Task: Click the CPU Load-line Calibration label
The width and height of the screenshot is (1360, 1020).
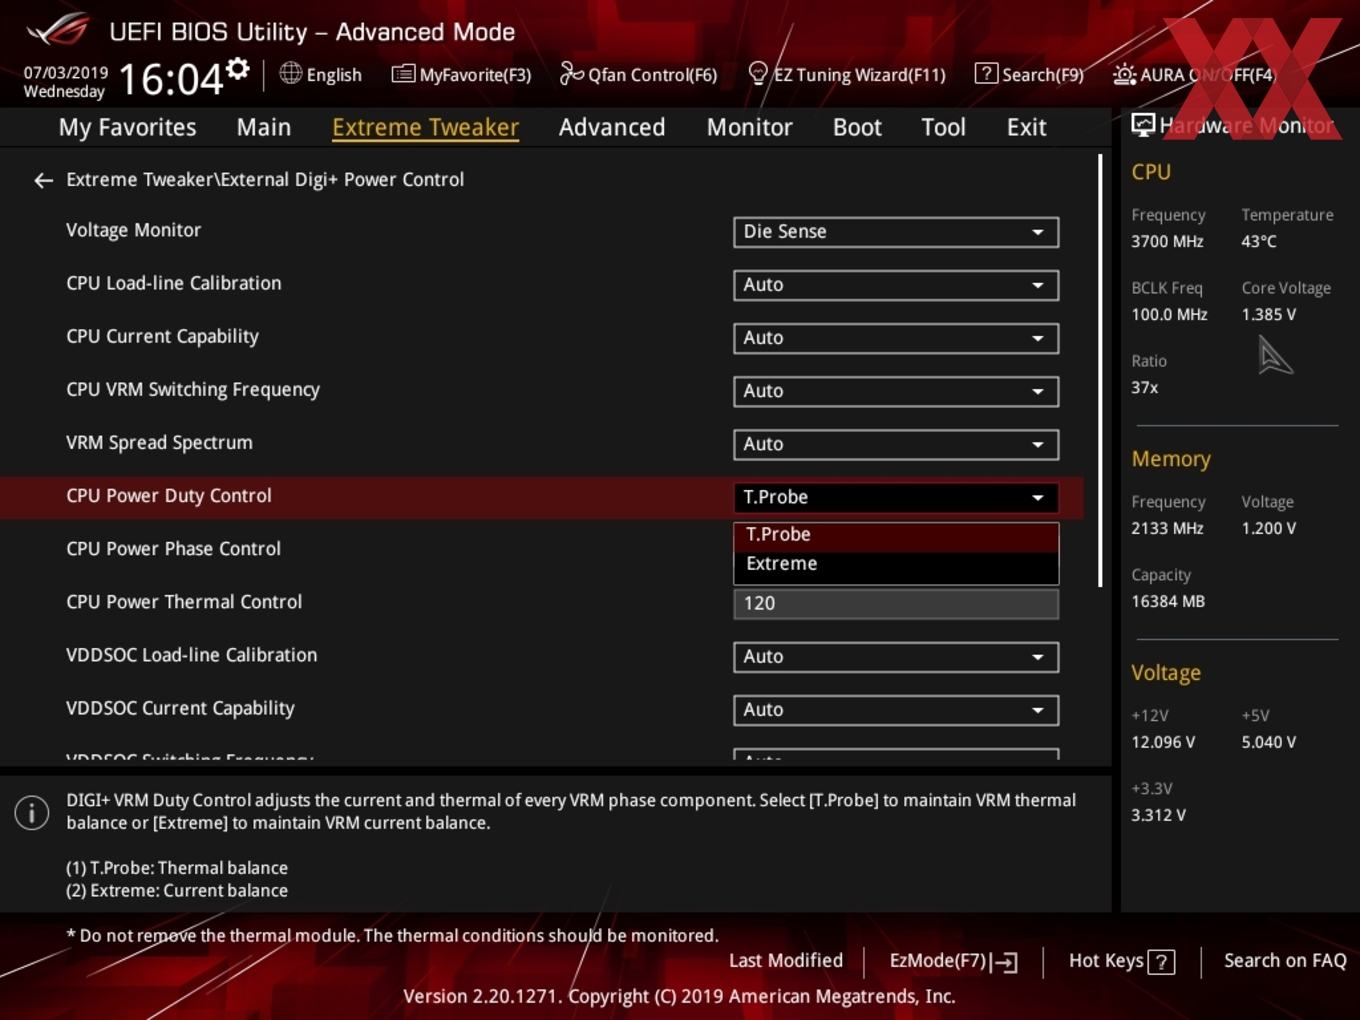Action: coord(174,283)
